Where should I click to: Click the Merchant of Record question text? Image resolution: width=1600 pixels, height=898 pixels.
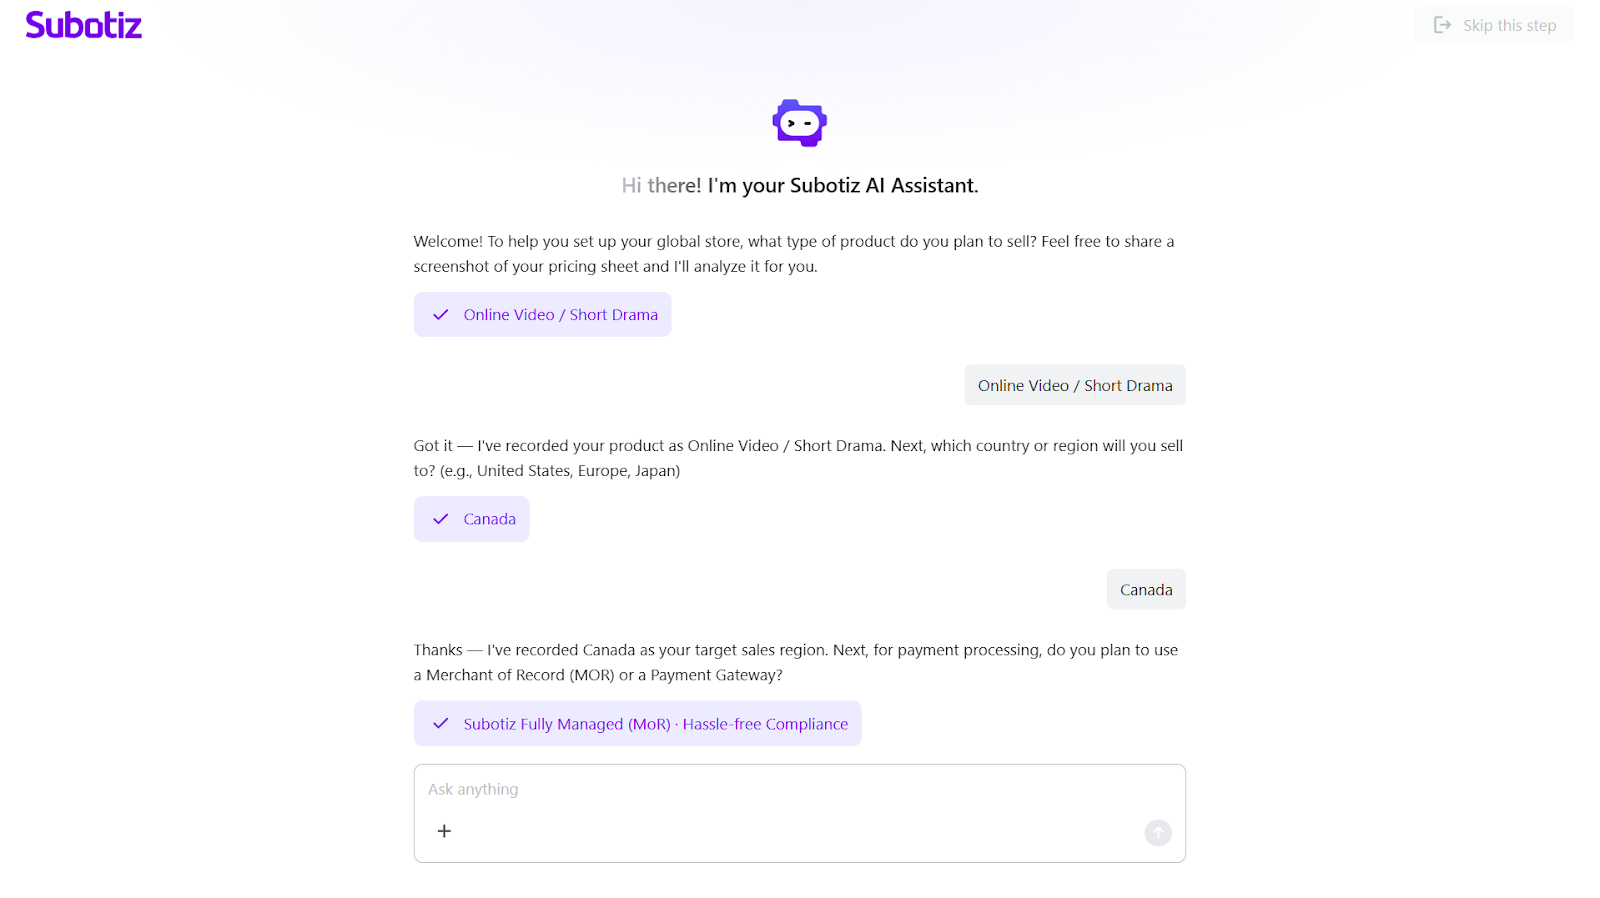(795, 662)
